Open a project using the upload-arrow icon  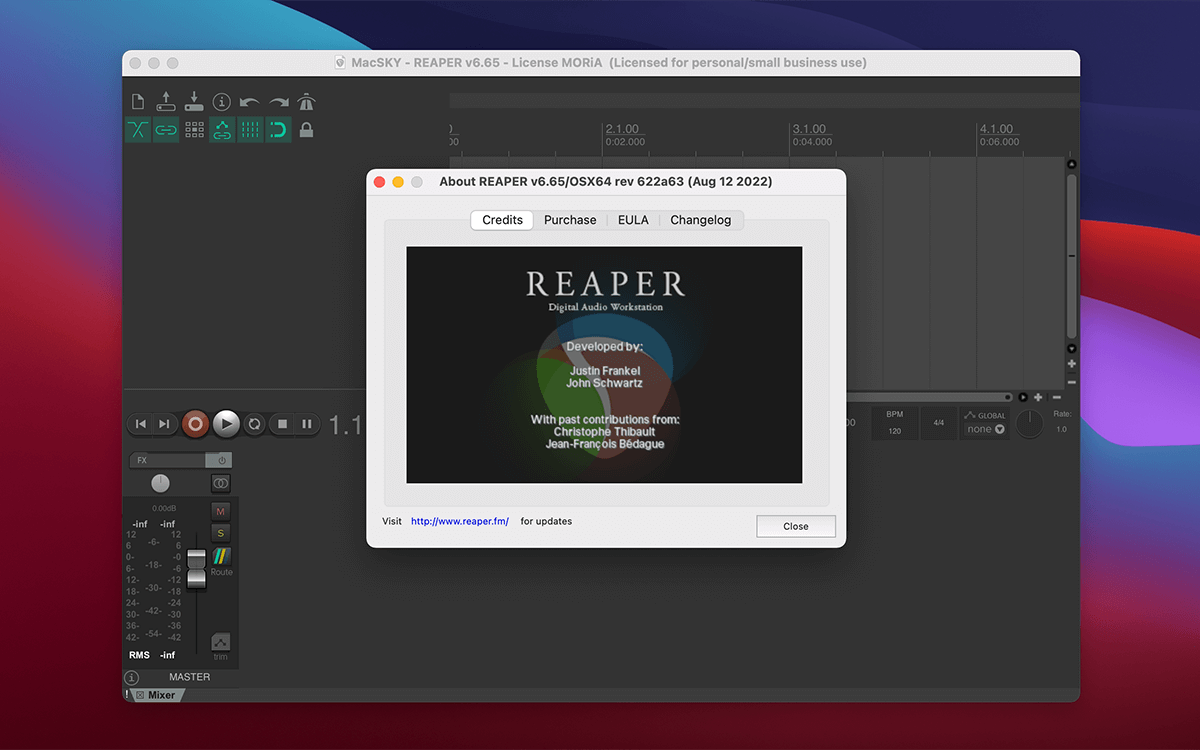coord(166,102)
